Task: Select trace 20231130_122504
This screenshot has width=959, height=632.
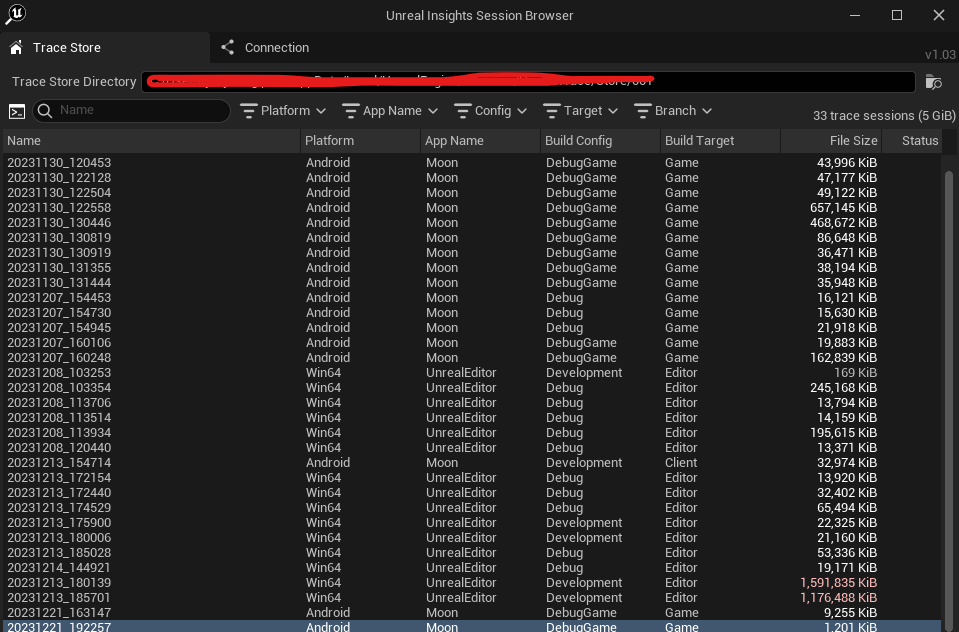Action: pos(472,193)
